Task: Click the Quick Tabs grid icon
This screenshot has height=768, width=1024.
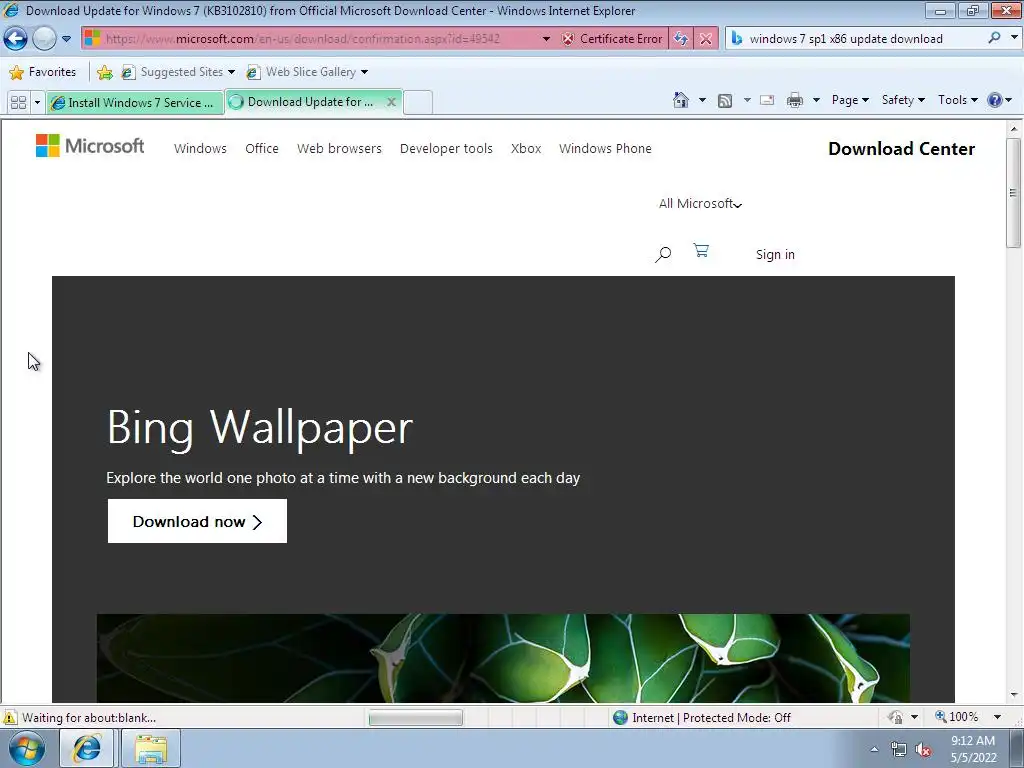Action: (x=18, y=103)
